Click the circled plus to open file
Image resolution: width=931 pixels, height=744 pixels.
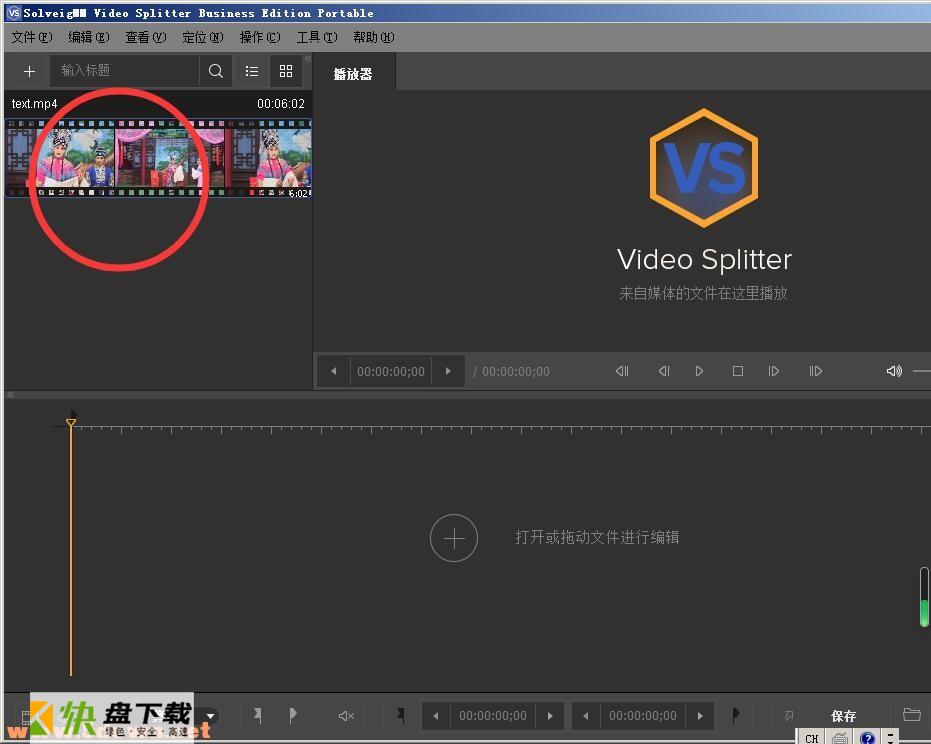(x=454, y=538)
